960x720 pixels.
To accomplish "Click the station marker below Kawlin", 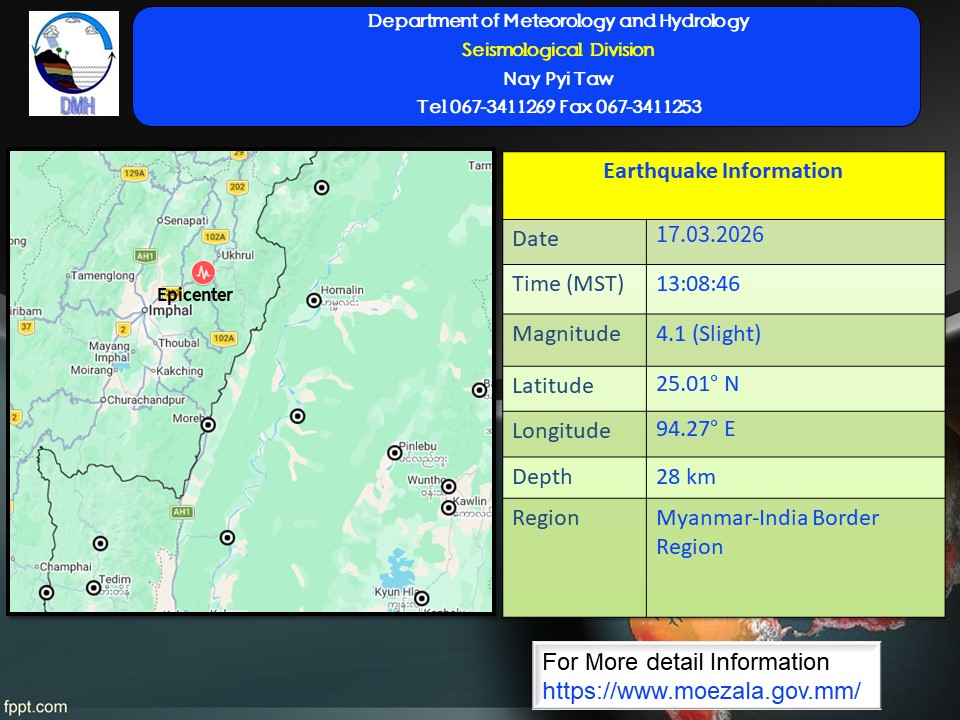I will tap(448, 508).
